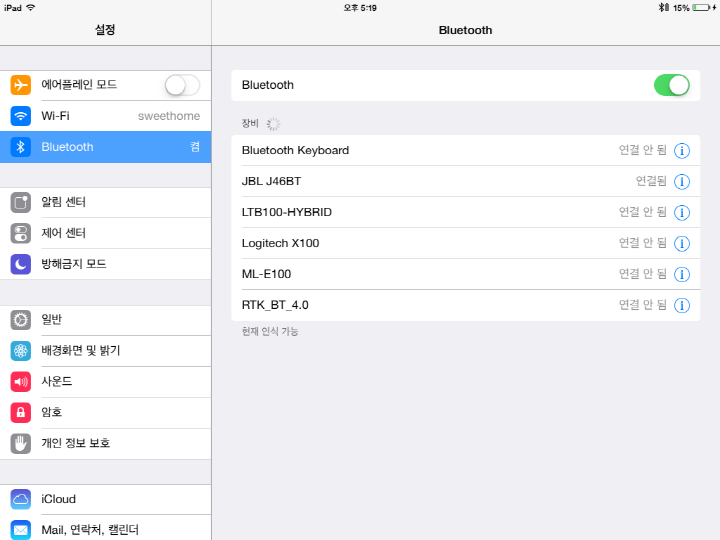The image size is (720, 540).
Task: Tap the 암호 lock icon
Action: click(x=21, y=412)
